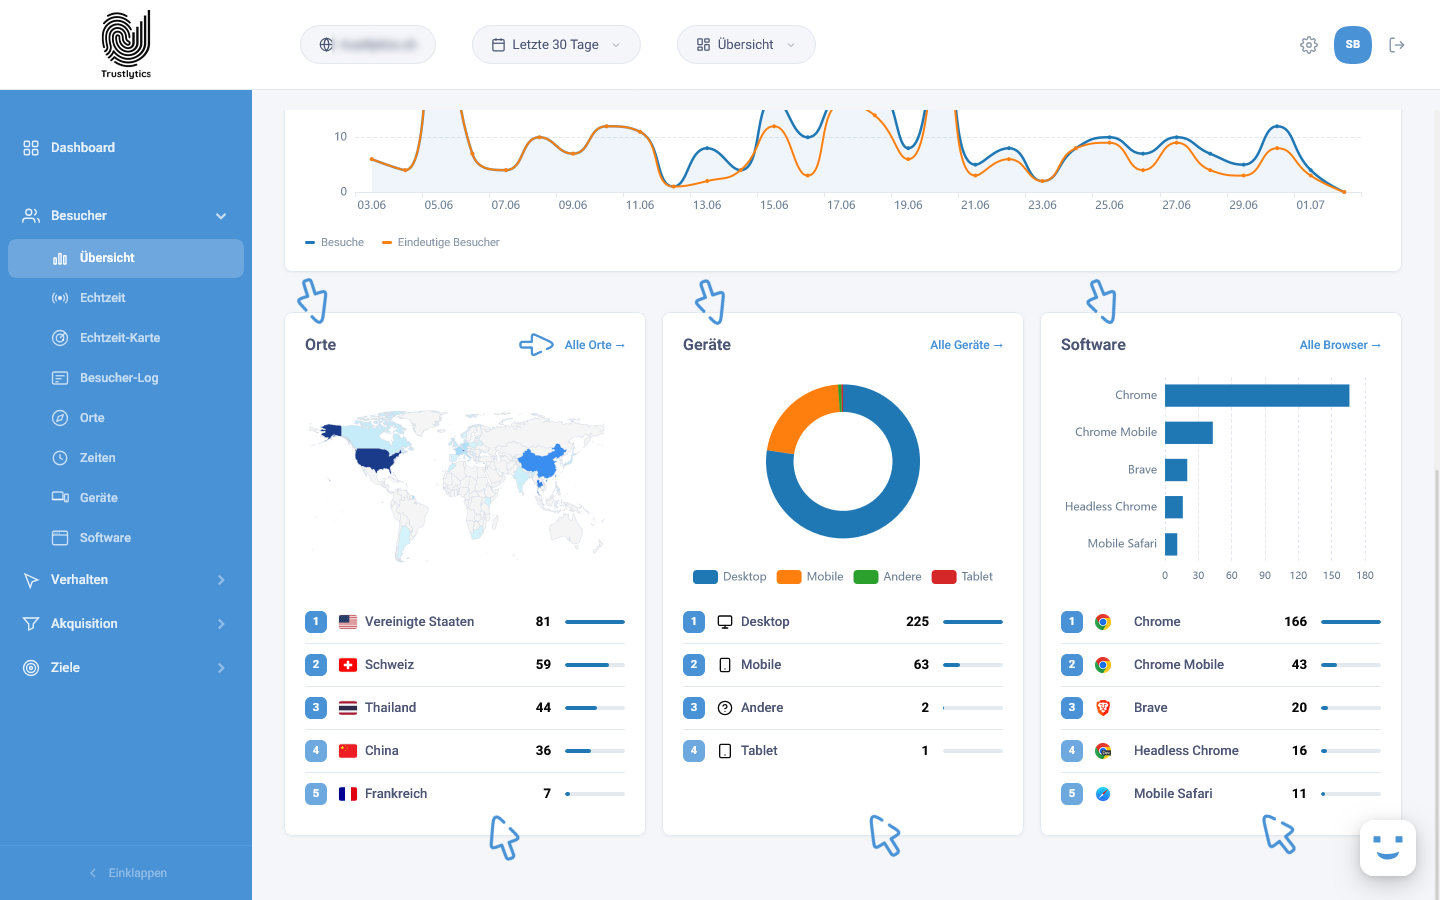The image size is (1440, 900).
Task: Click the Chrome browser icon in Software list
Action: click(1103, 622)
